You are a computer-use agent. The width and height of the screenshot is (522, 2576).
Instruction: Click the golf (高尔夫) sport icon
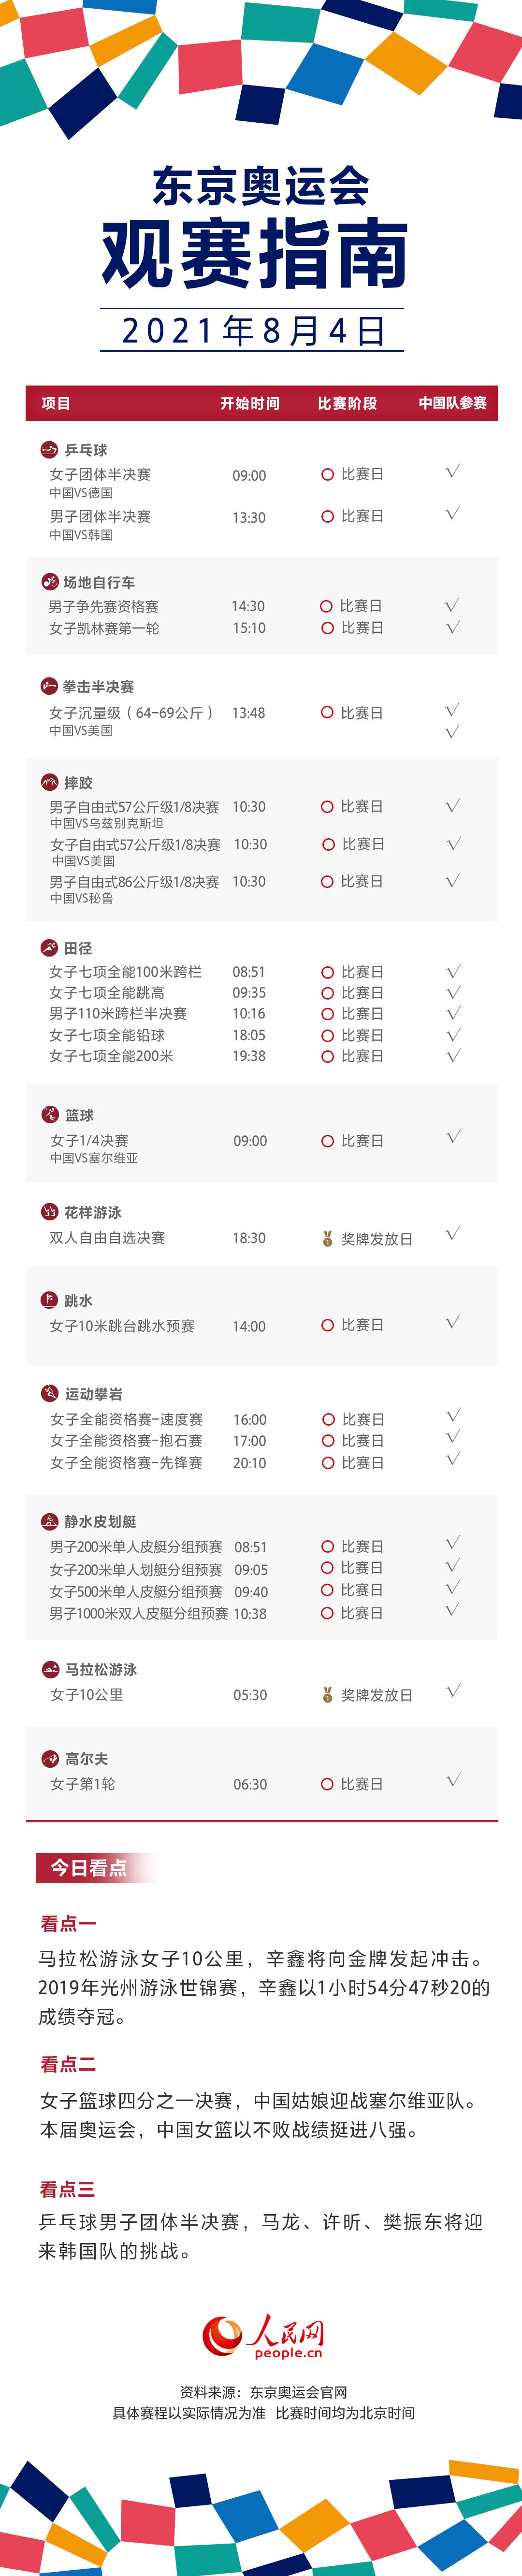[x=50, y=1758]
